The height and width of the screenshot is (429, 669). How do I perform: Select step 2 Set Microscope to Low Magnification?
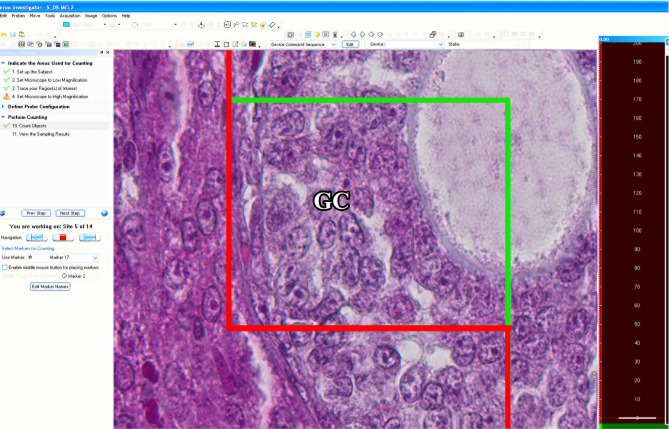click(x=49, y=80)
